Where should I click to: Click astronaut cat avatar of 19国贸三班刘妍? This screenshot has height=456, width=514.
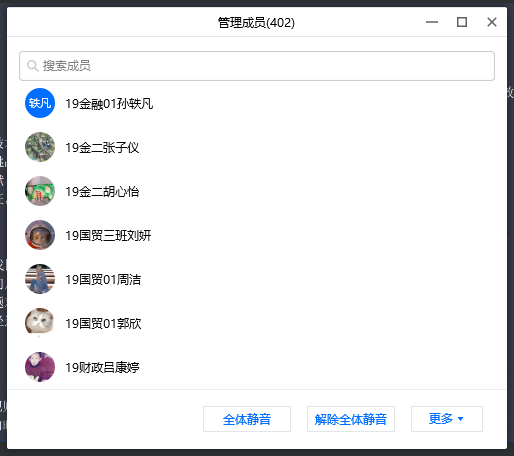40,235
